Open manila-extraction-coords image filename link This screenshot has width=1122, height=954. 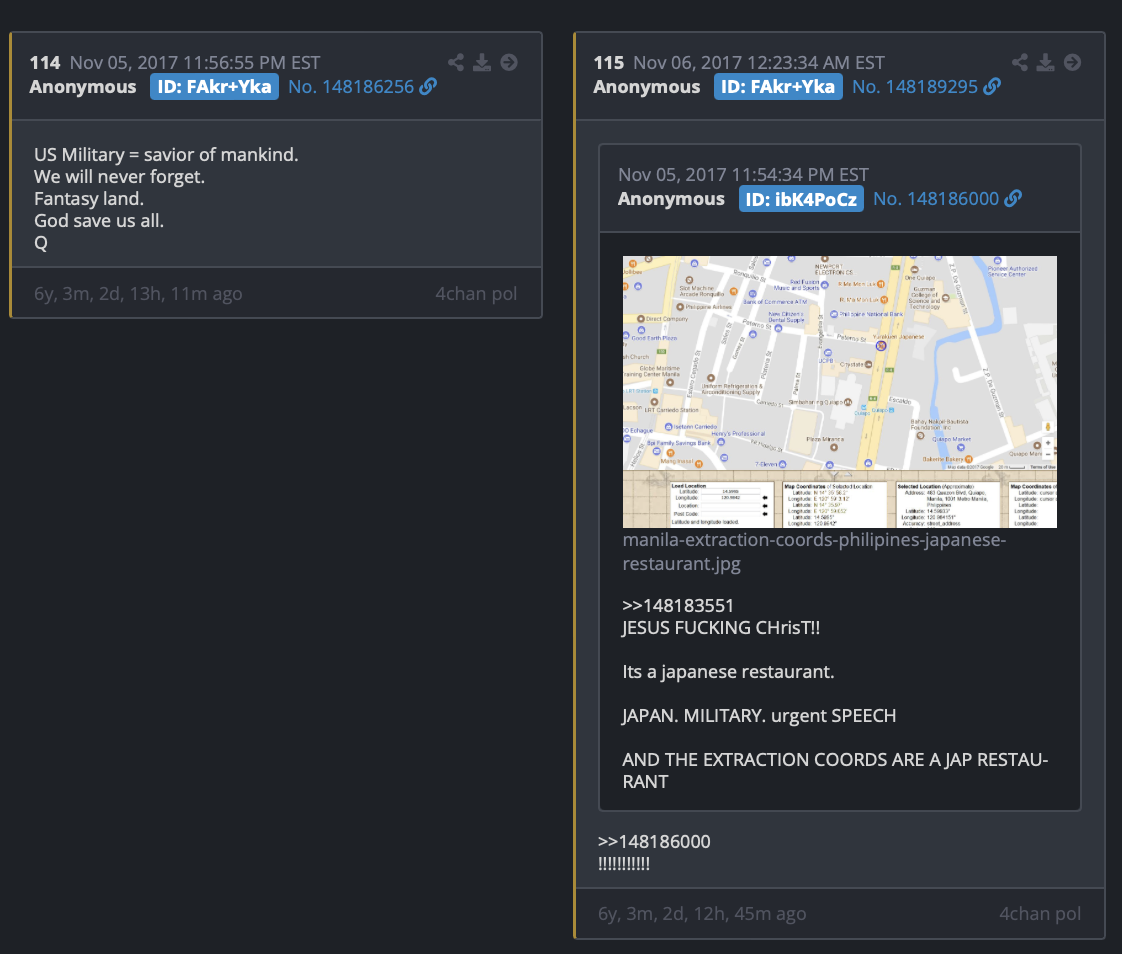point(814,552)
